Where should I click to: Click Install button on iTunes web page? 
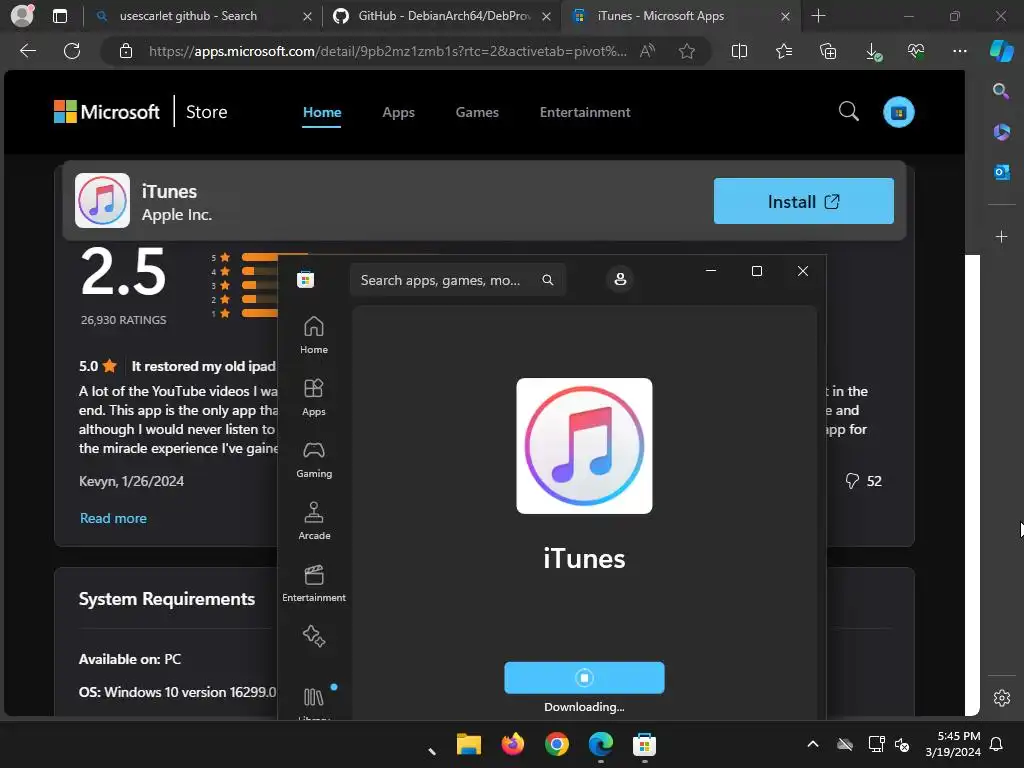tap(803, 201)
